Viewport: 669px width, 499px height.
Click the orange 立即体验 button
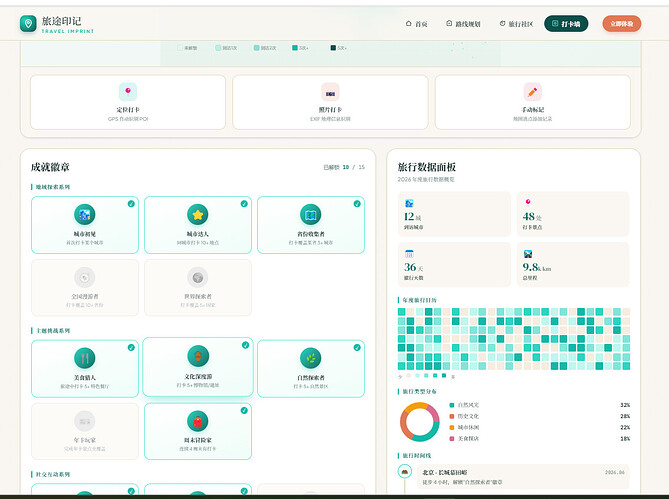coord(622,23)
